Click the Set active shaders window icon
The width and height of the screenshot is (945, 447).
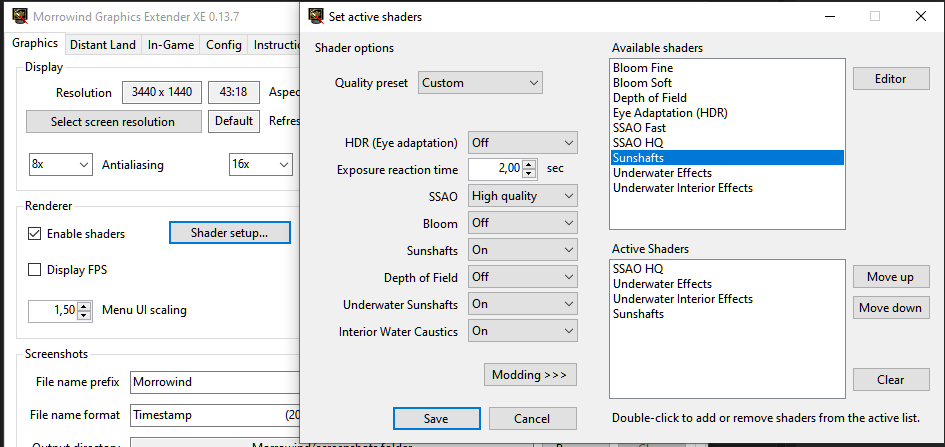(315, 16)
